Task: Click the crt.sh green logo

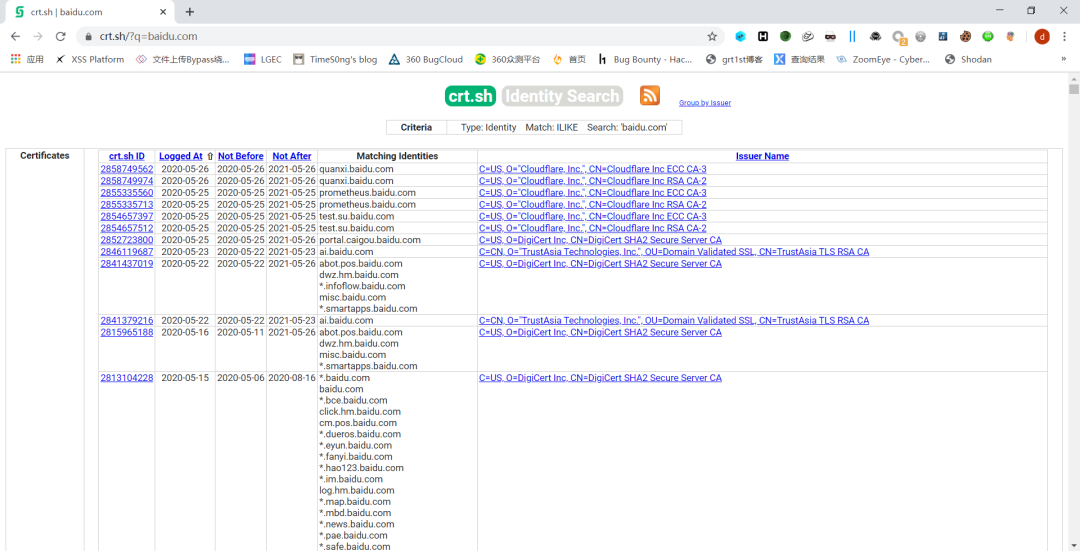Action: [470, 96]
